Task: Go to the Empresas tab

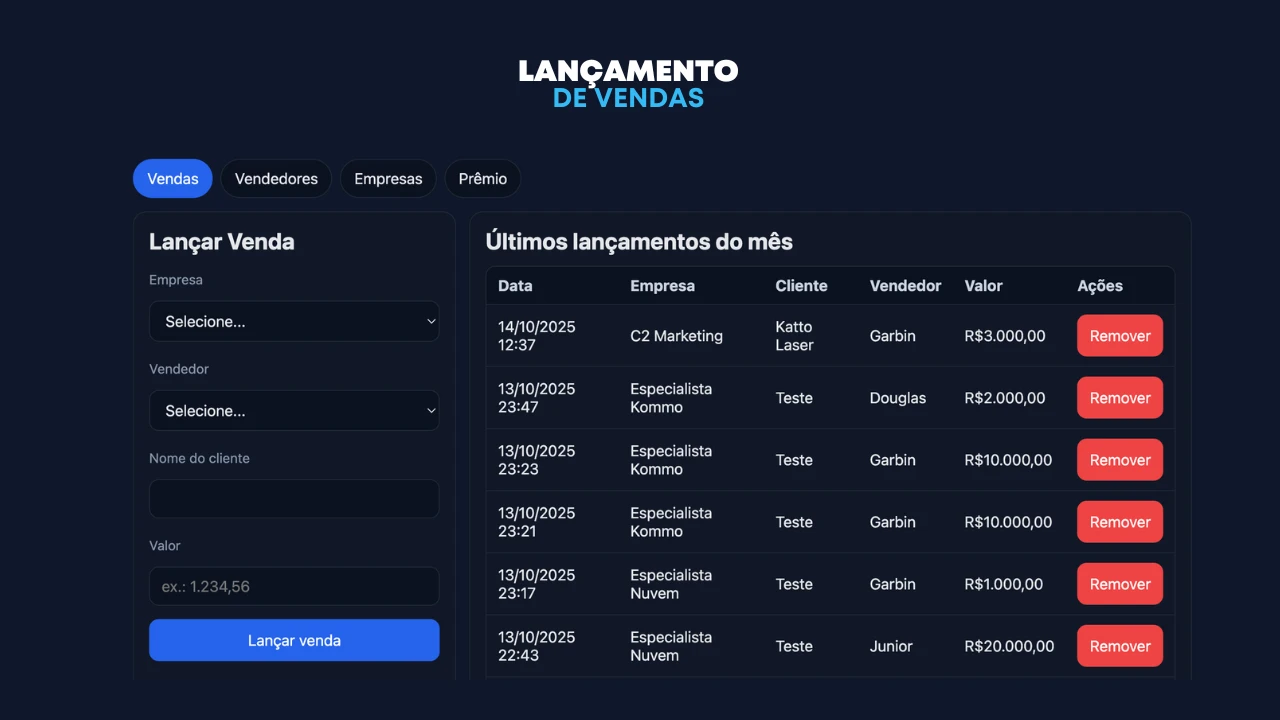Action: [x=388, y=179]
